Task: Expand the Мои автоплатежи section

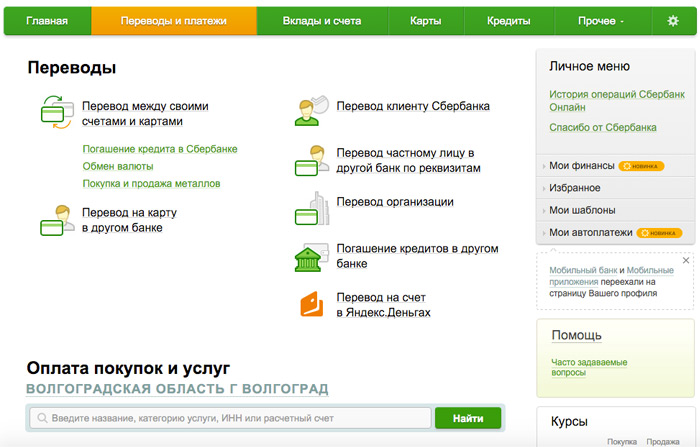Action: pyautogui.click(x=590, y=233)
